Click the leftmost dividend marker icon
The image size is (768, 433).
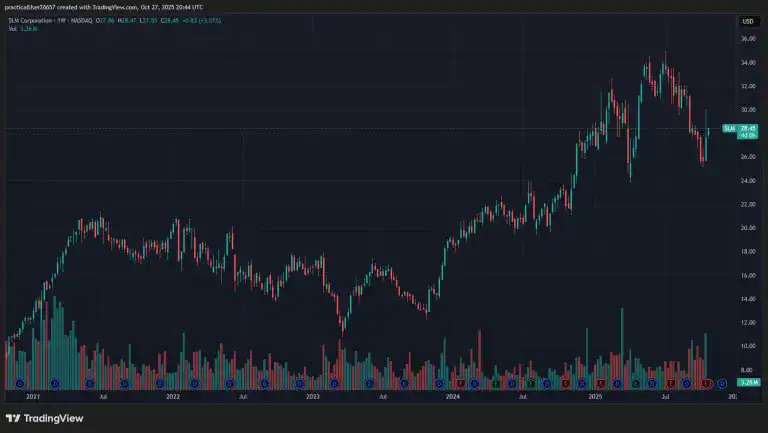coord(18,383)
